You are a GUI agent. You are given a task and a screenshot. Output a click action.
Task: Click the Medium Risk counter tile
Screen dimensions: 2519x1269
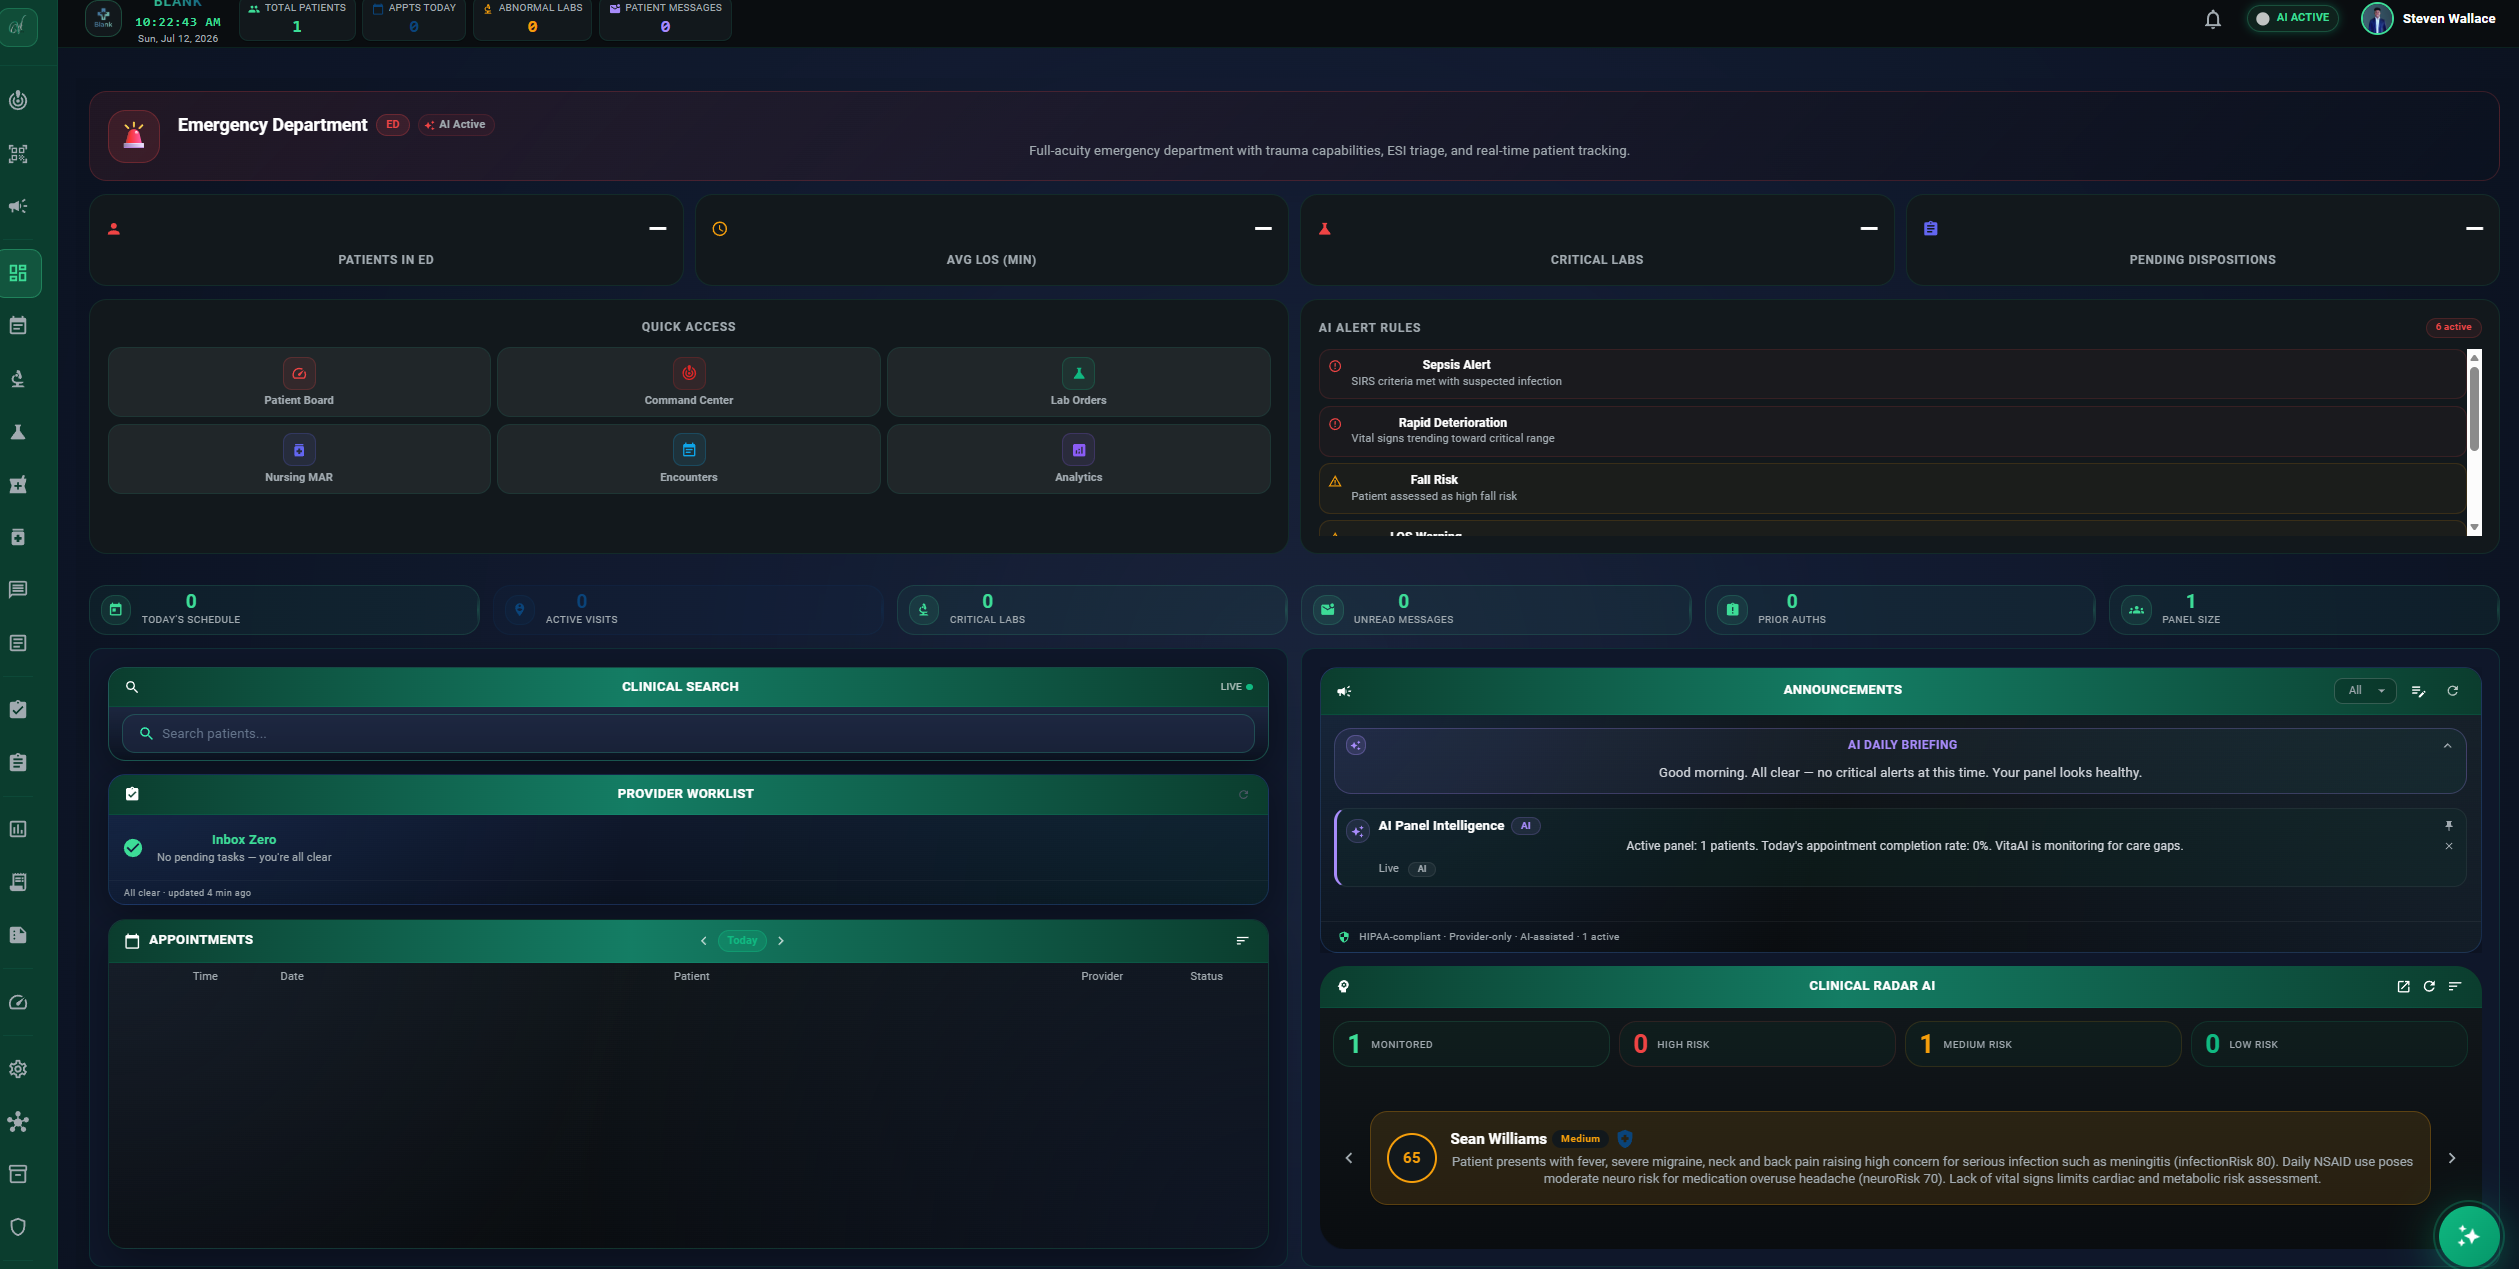click(2042, 1045)
